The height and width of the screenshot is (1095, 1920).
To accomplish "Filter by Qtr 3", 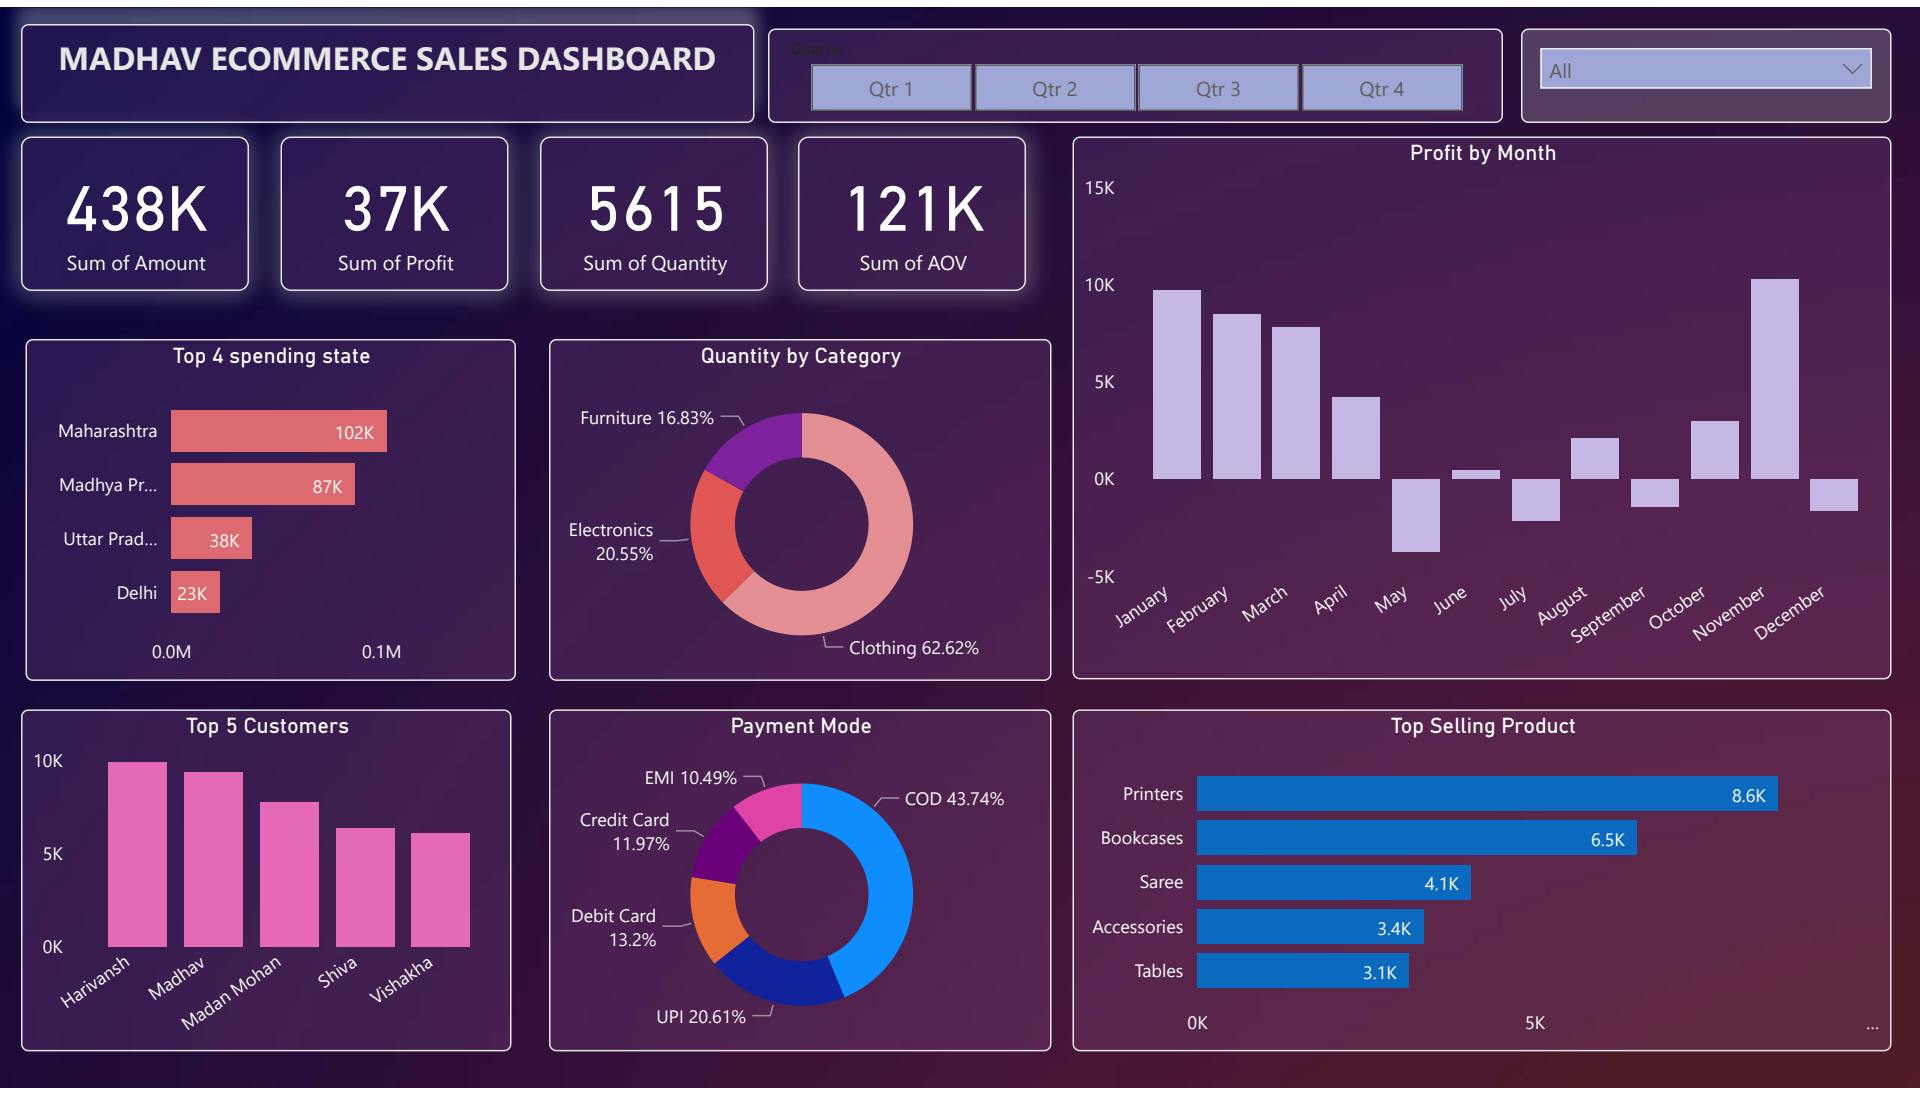I will tap(1217, 89).
